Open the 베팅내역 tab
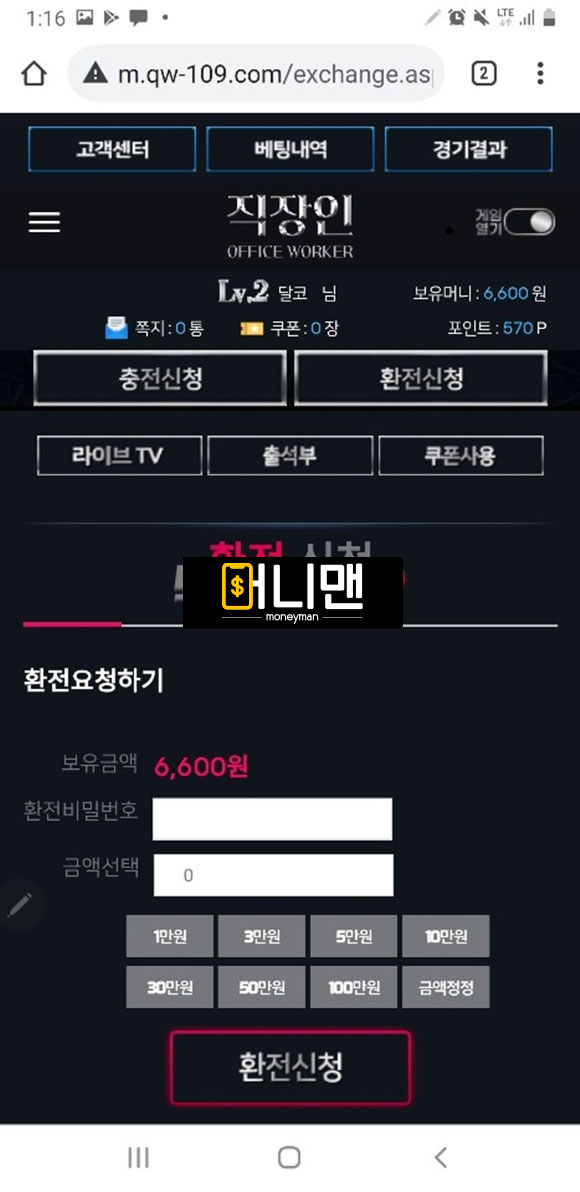This screenshot has height=1192, width=580. pos(290,149)
